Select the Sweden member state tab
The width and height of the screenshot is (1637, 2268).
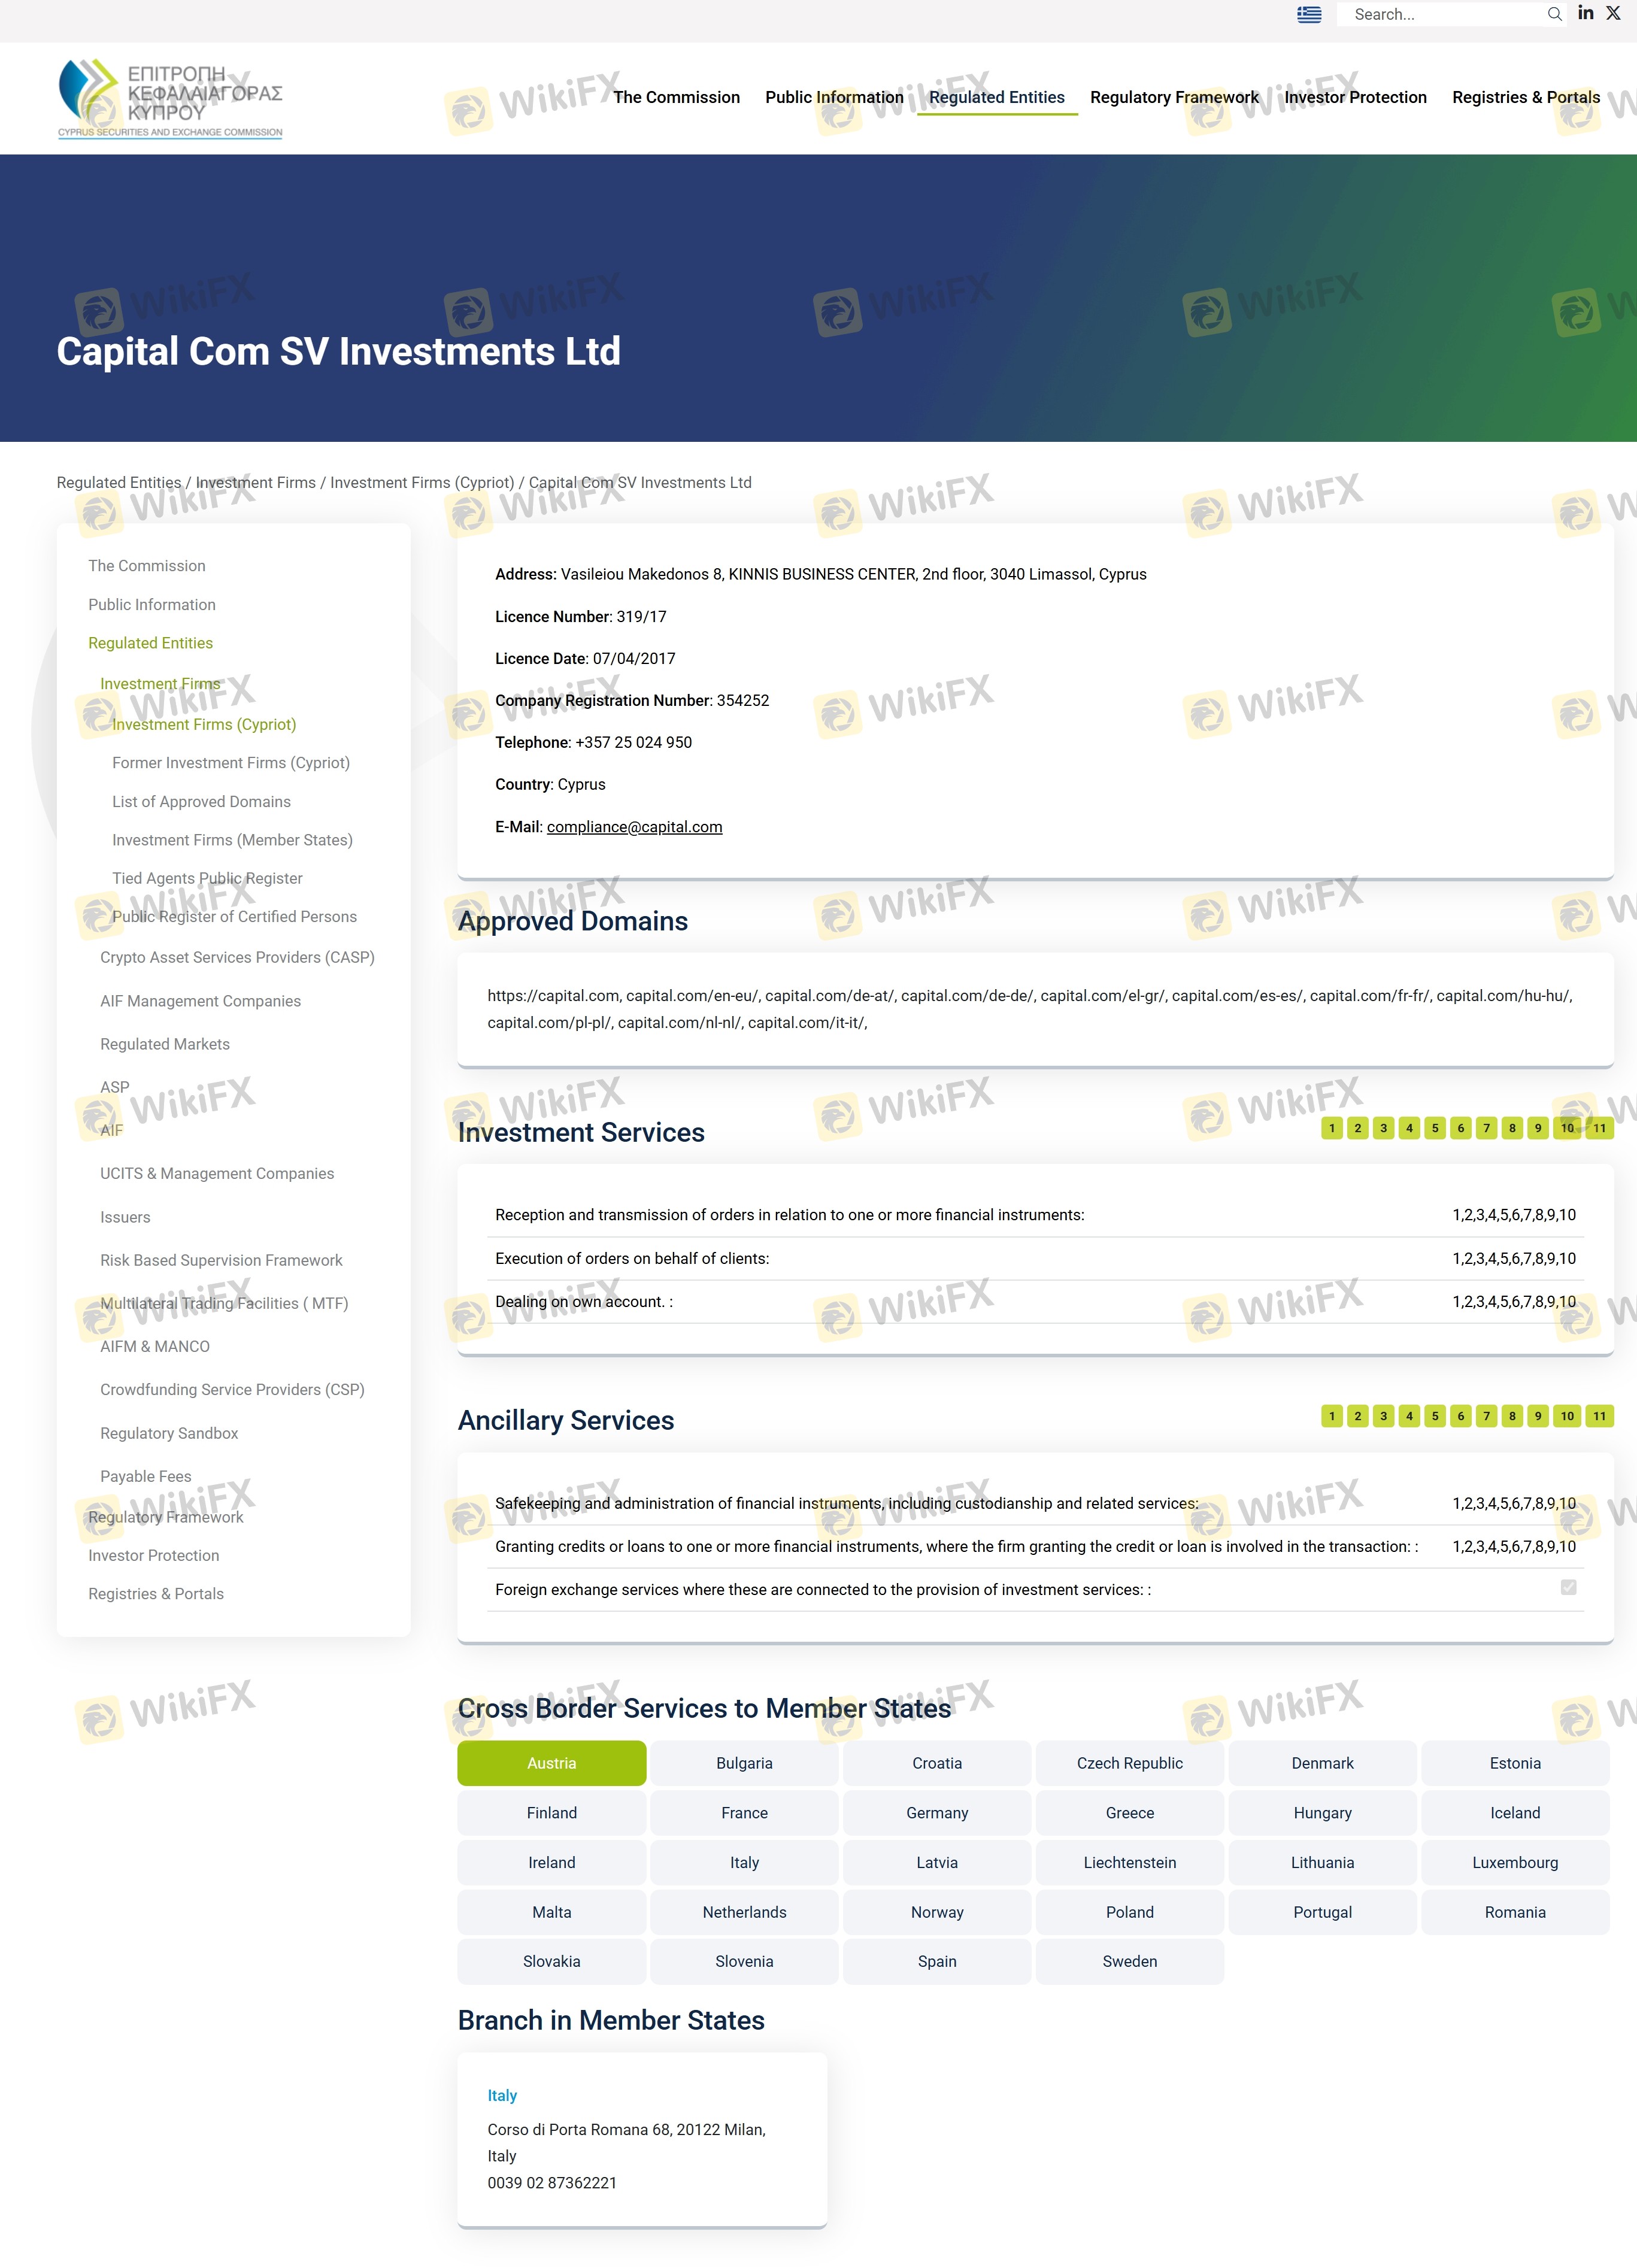click(x=1130, y=1961)
